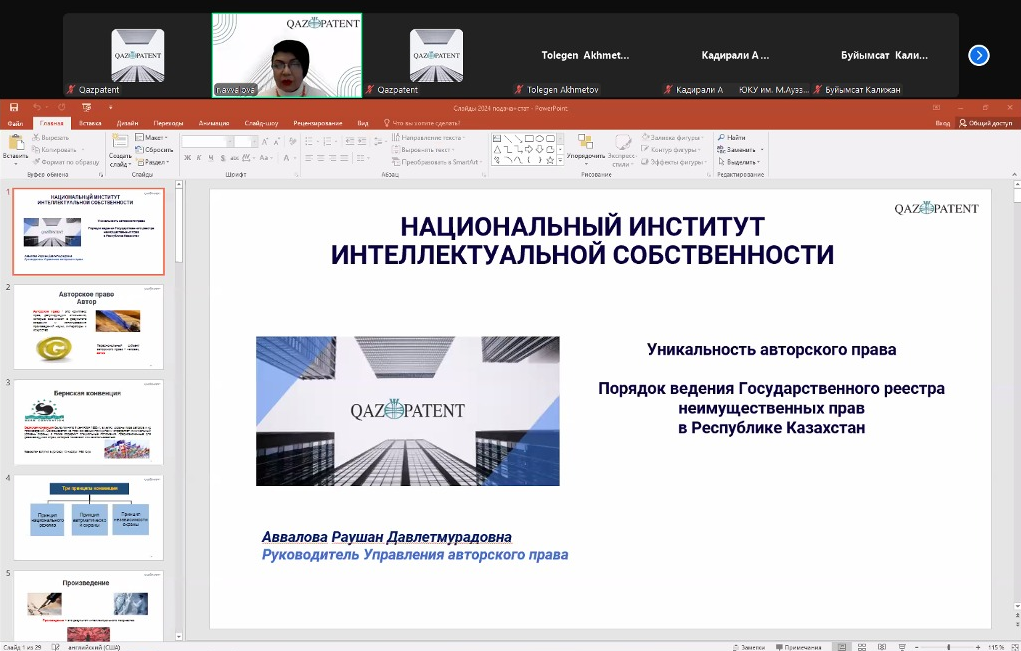This screenshot has width=1021, height=651.
Task: Click the zoom slider in status bar
Action: pyautogui.click(x=949, y=646)
